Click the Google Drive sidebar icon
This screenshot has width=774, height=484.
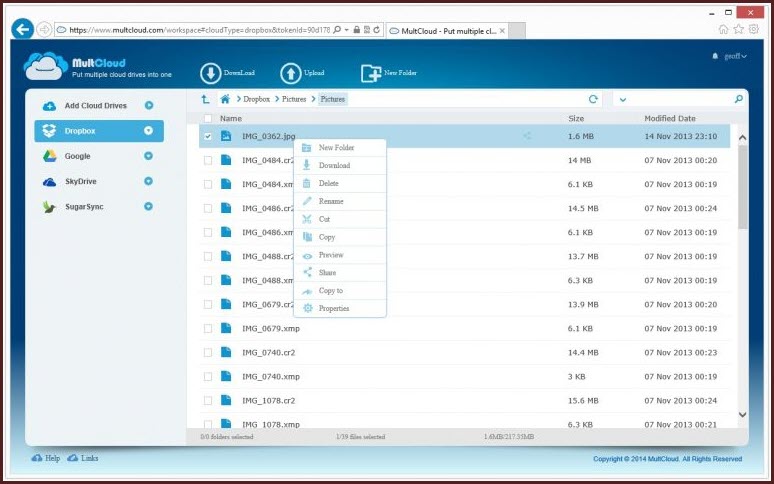[x=49, y=156]
